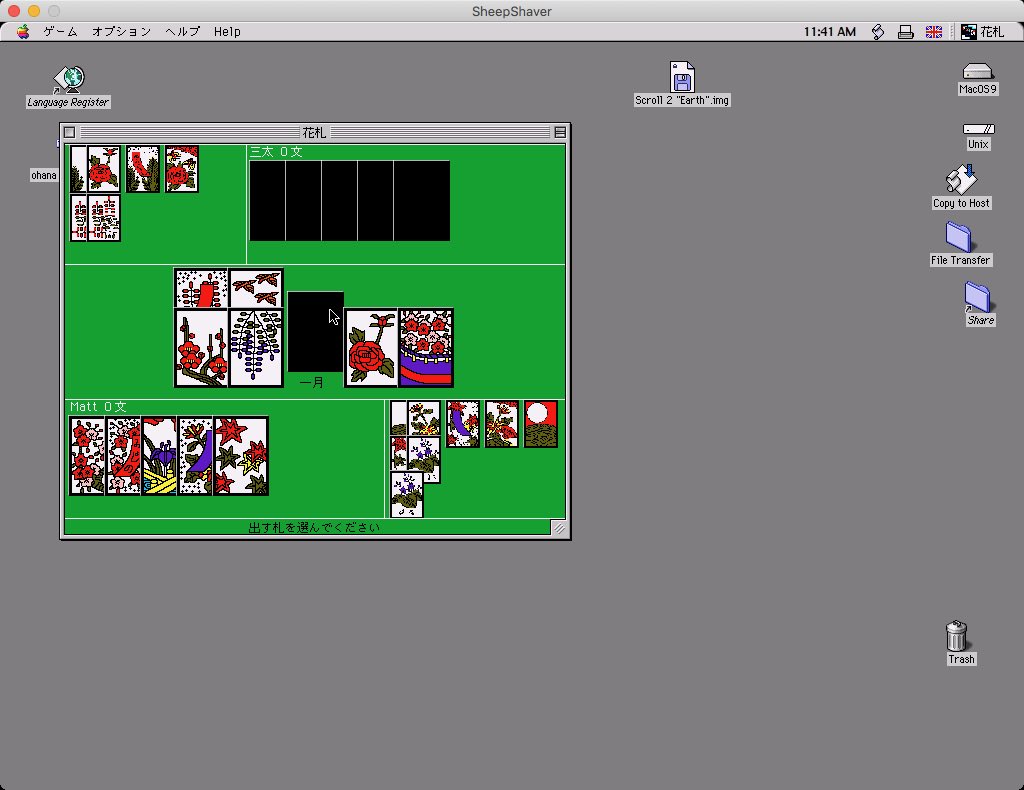The width and height of the screenshot is (1024, 790).
Task: Close the 花札 window
Action: point(70,133)
